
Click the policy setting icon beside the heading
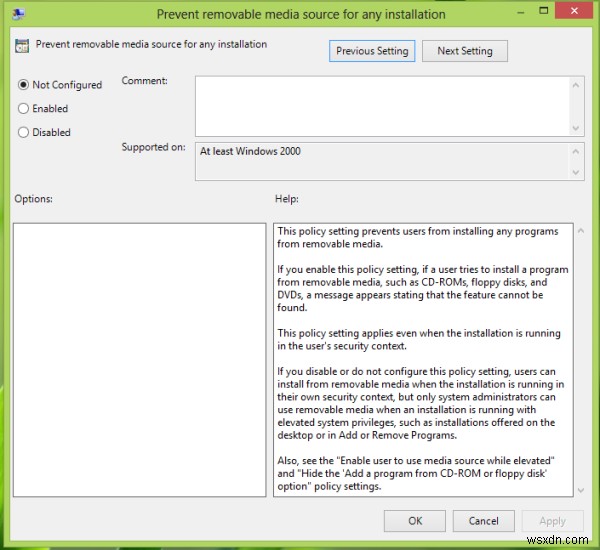22,46
